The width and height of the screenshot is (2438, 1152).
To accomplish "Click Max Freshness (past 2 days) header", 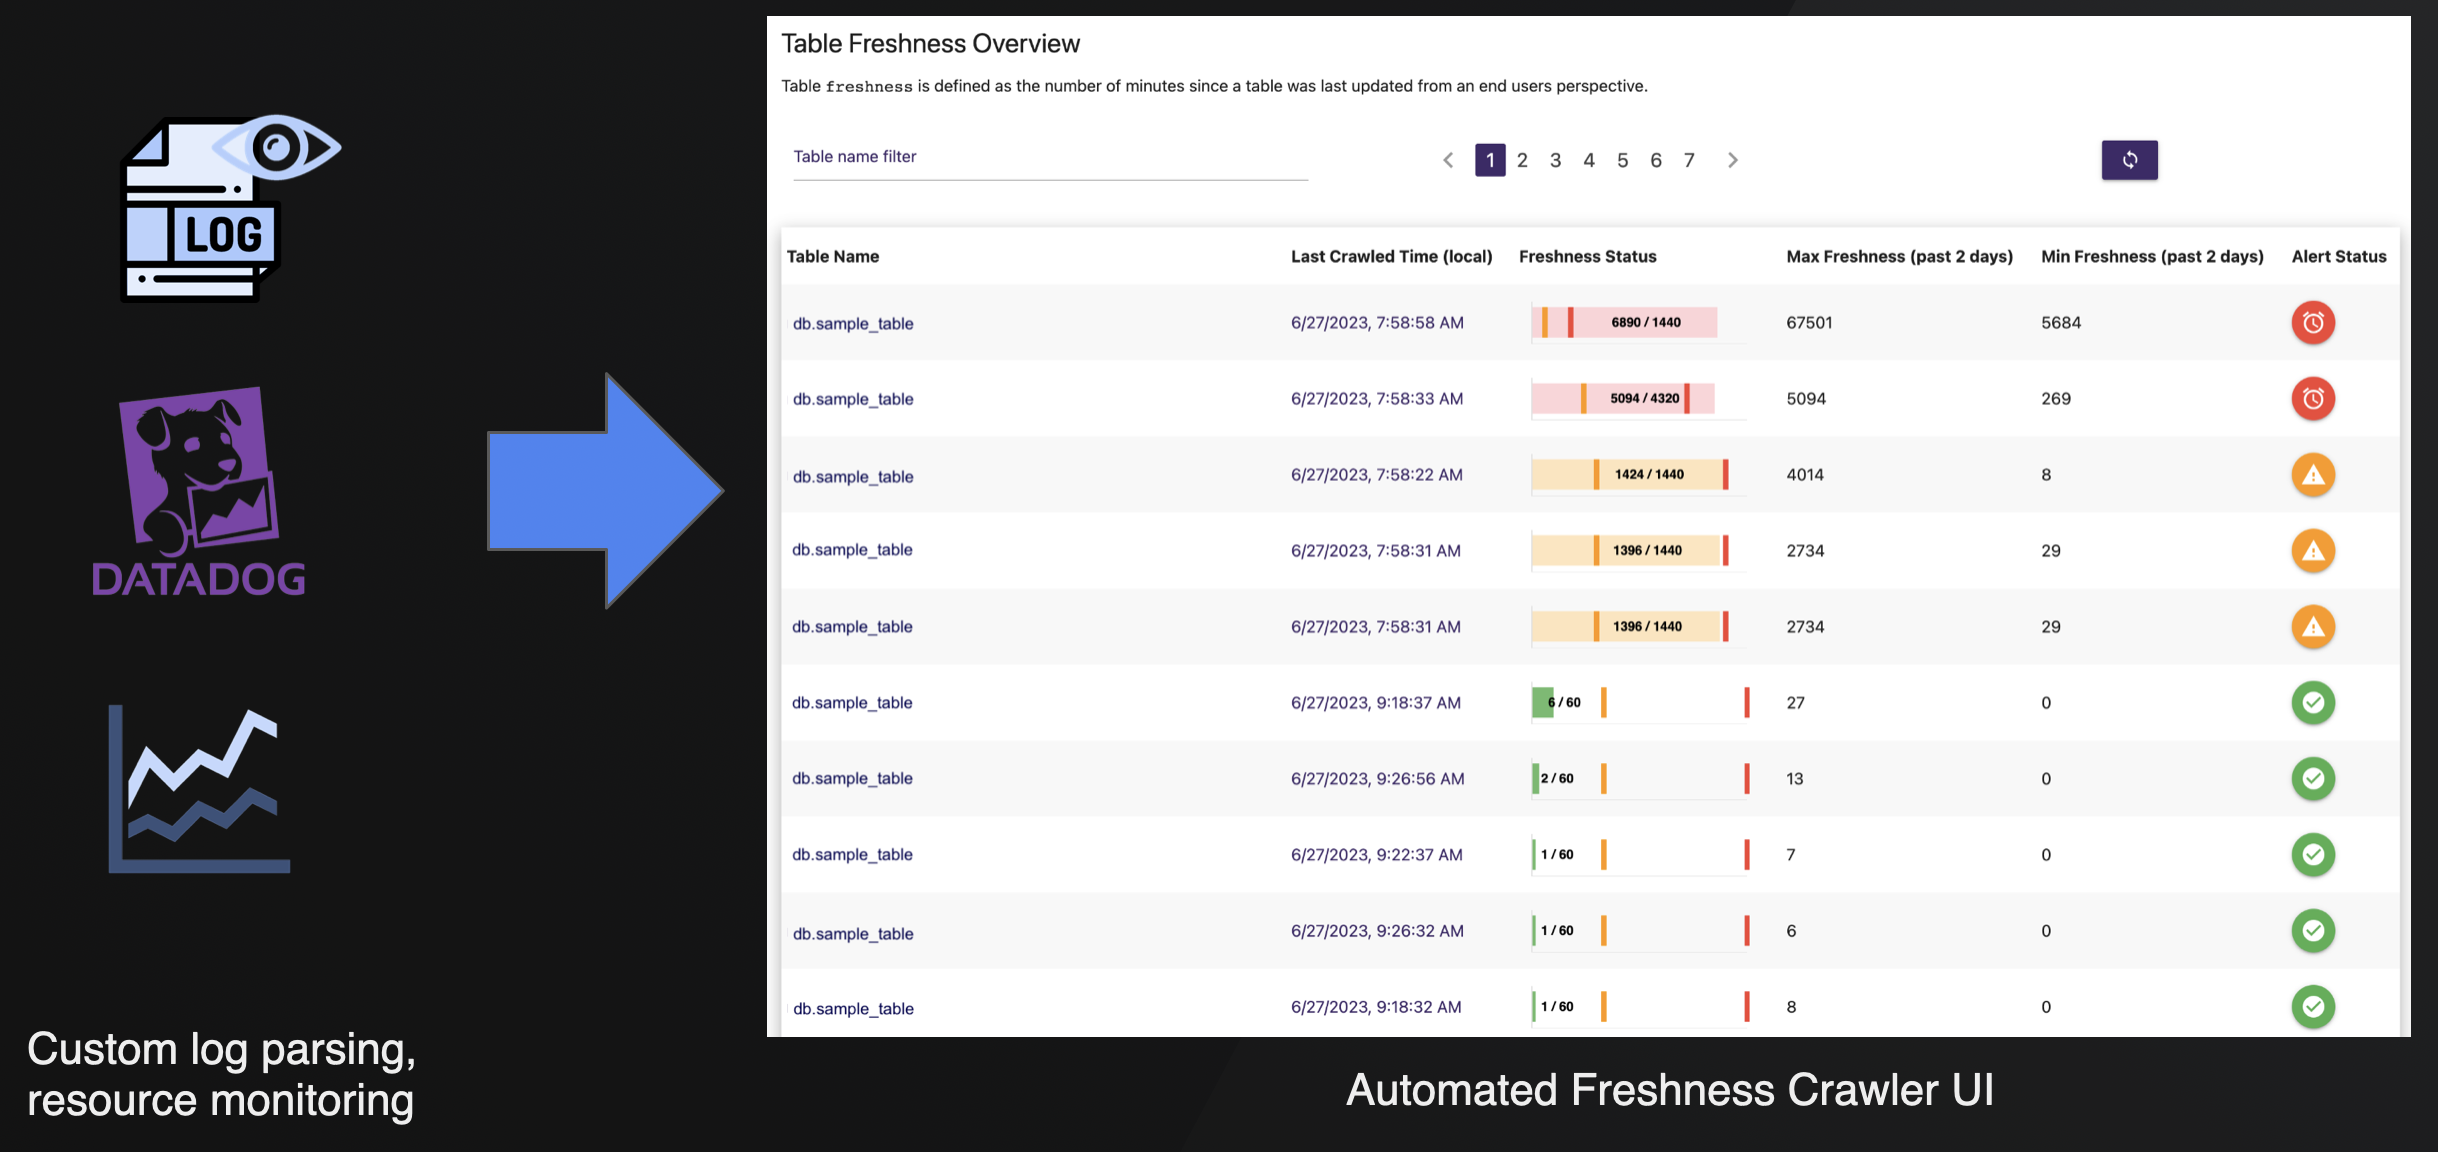I will coord(1899,257).
